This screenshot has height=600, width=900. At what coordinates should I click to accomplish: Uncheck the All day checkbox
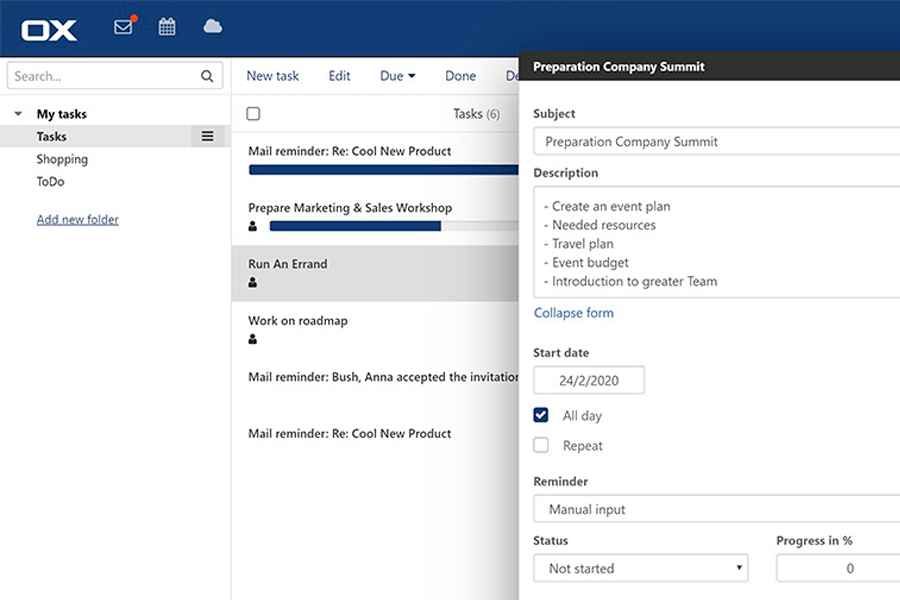click(541, 415)
